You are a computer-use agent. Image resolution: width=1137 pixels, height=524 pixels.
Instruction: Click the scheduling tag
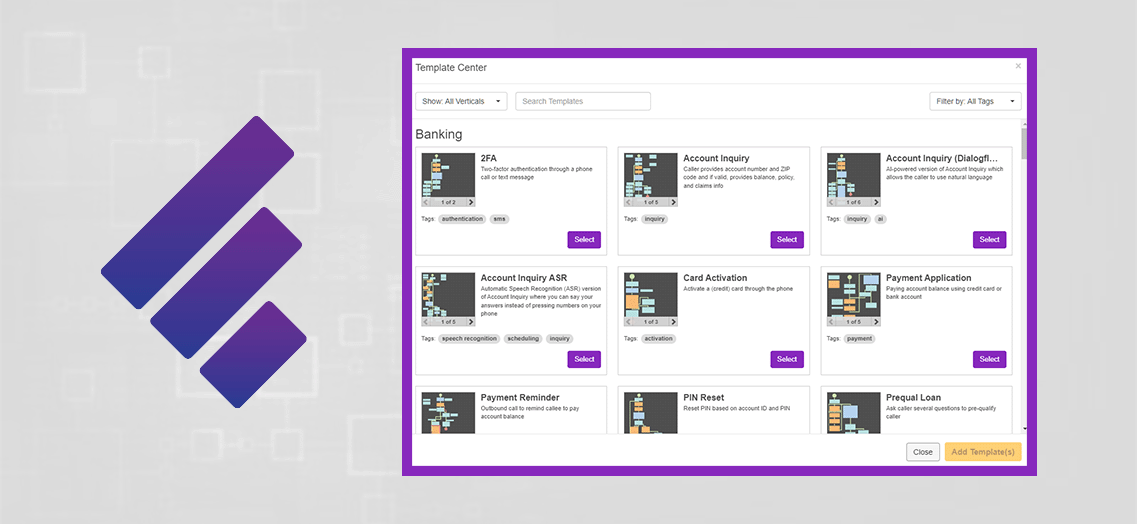tap(523, 338)
